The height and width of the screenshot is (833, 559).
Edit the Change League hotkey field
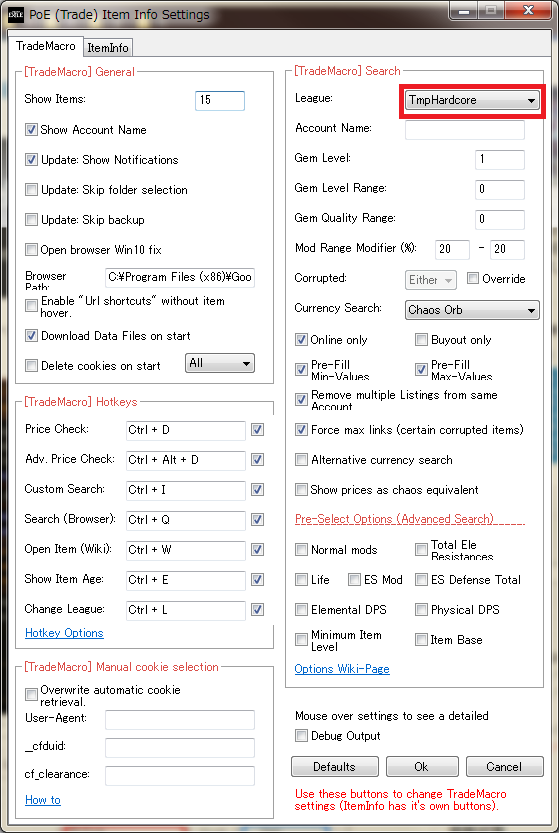point(185,610)
